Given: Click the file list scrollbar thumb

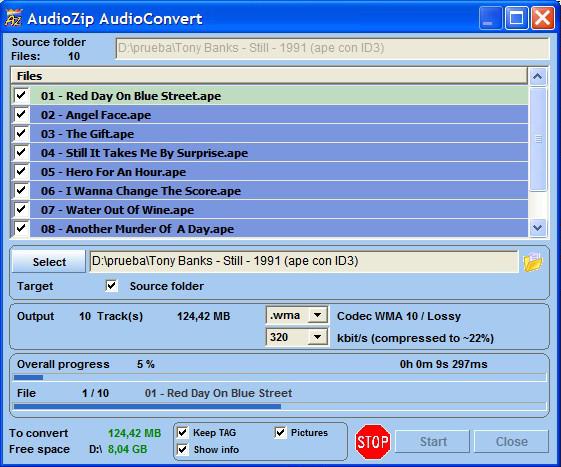Looking at the screenshot, I should tap(538, 139).
